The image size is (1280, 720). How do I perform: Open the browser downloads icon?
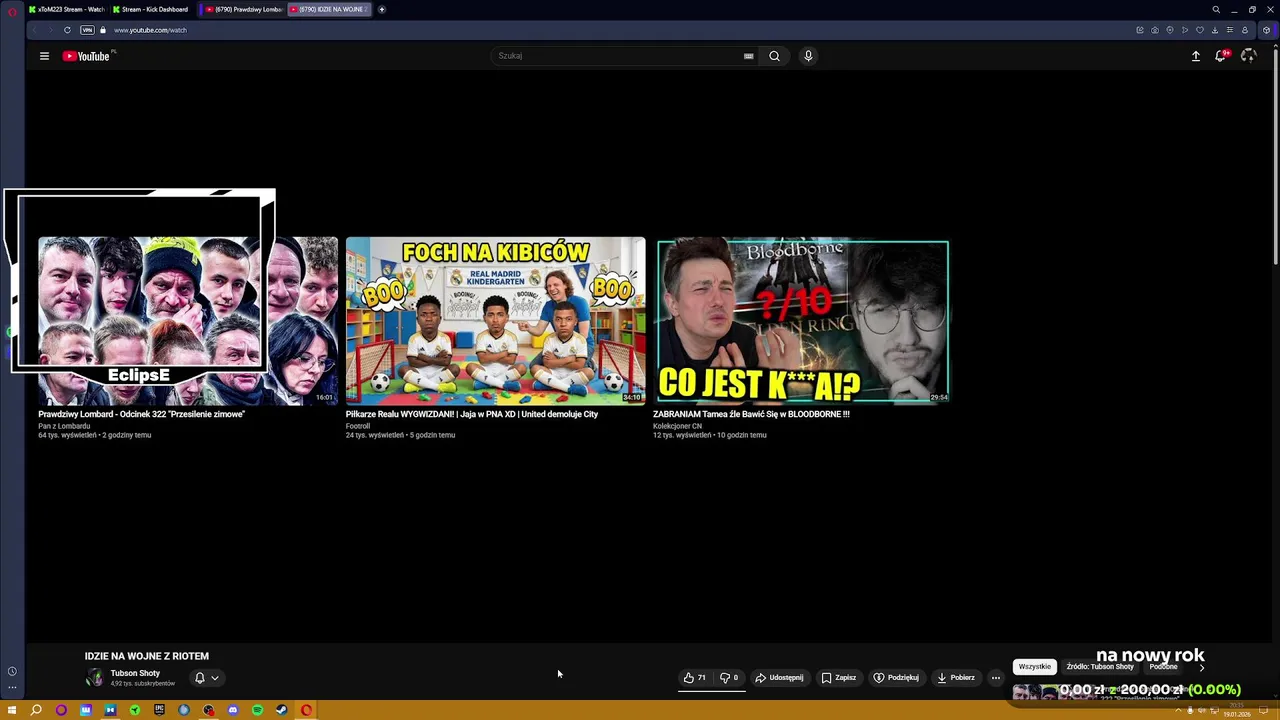click(1215, 30)
